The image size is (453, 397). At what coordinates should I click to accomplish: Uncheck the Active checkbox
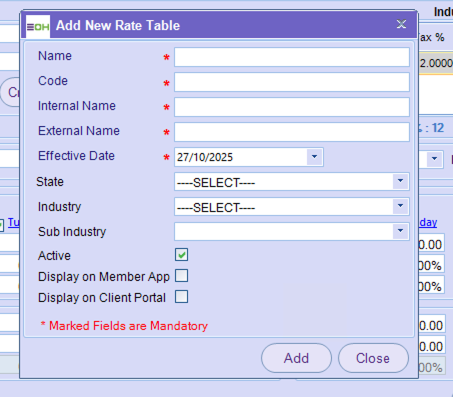181,255
